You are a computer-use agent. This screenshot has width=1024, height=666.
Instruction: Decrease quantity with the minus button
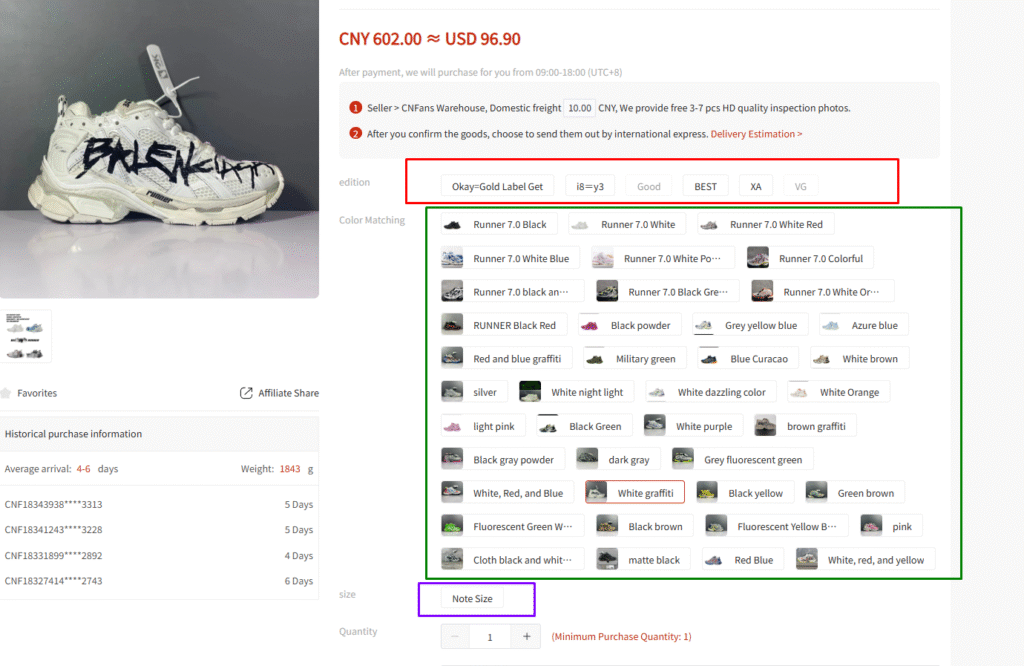(x=455, y=637)
